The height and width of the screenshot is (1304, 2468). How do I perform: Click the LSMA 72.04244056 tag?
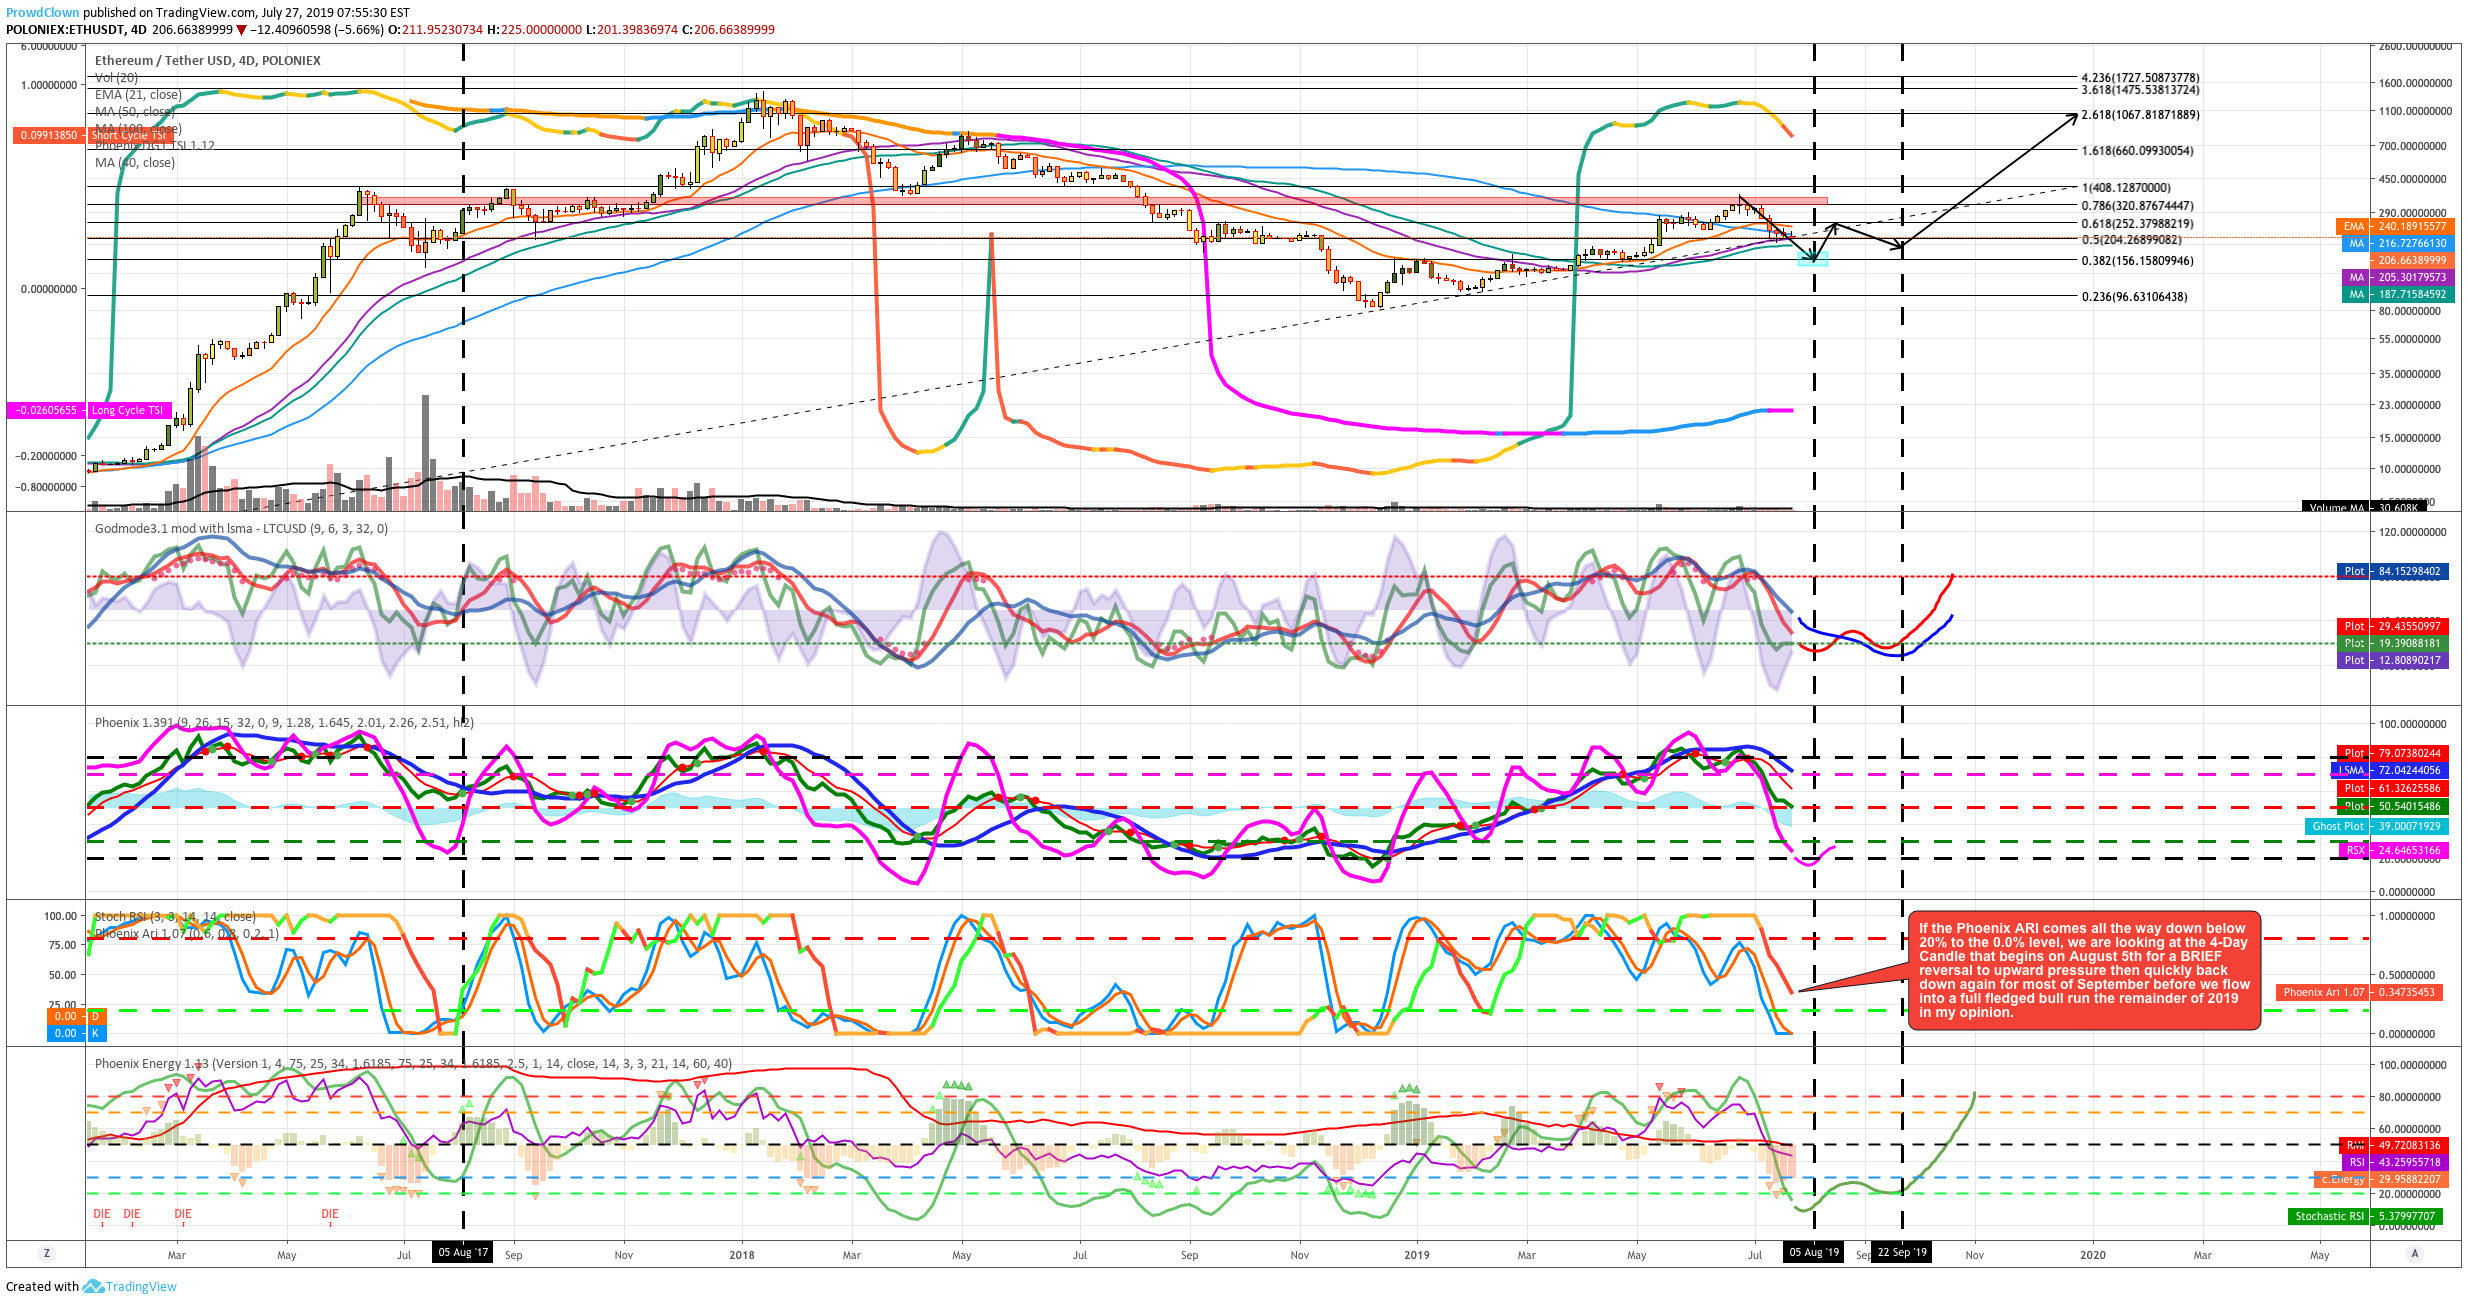click(x=2390, y=771)
